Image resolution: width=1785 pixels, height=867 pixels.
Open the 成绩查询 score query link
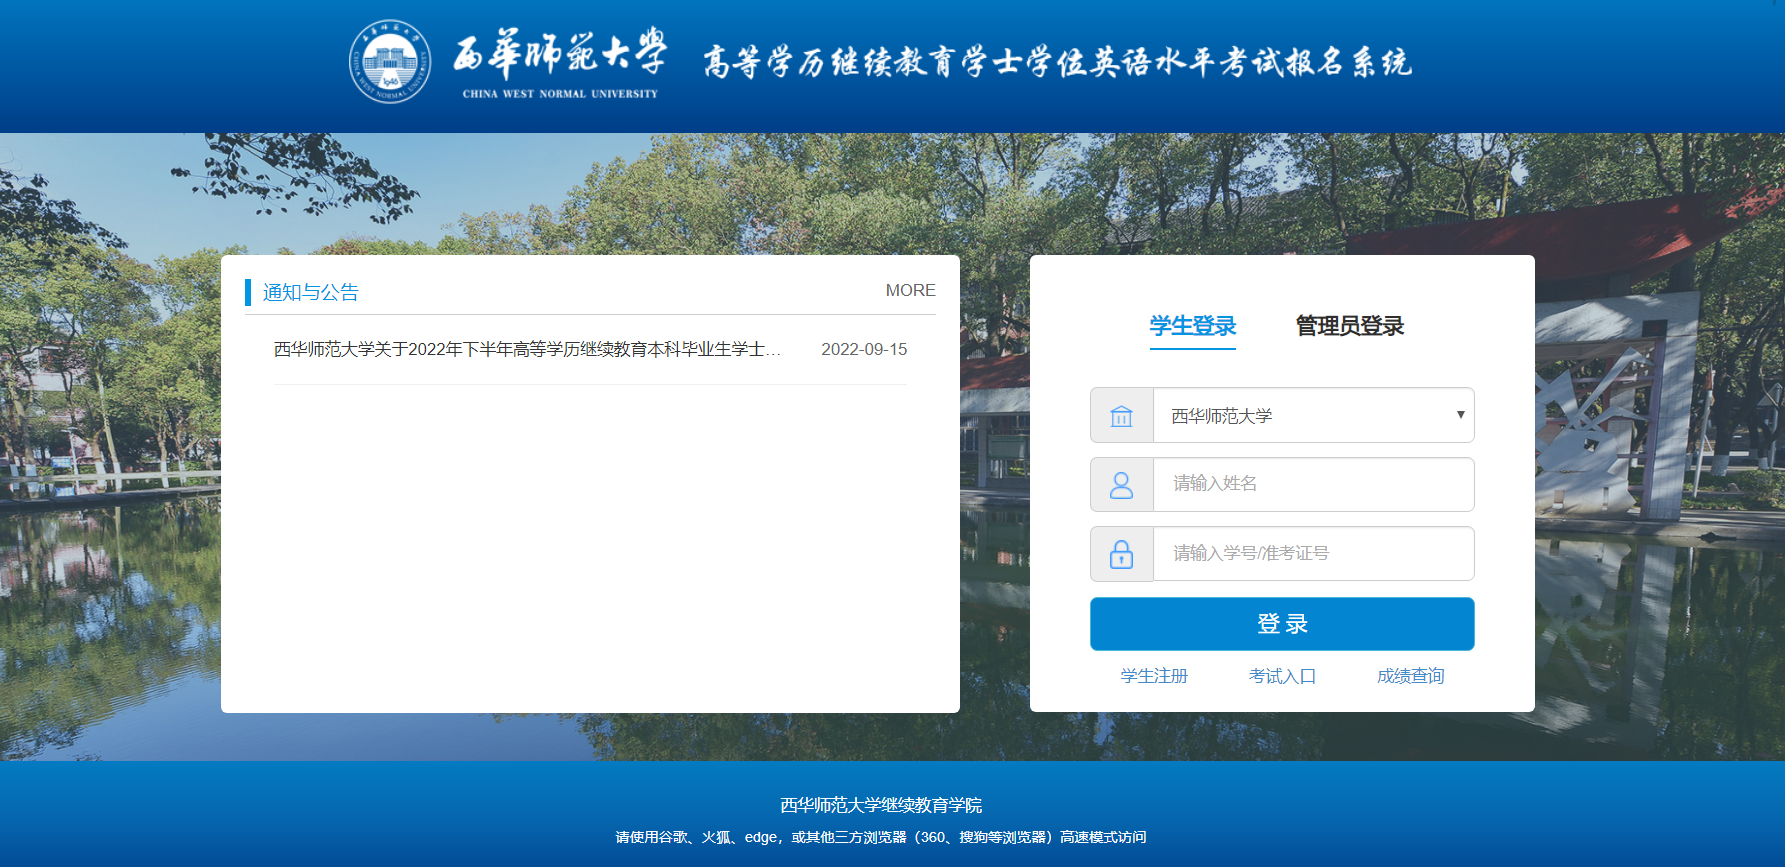point(1410,676)
